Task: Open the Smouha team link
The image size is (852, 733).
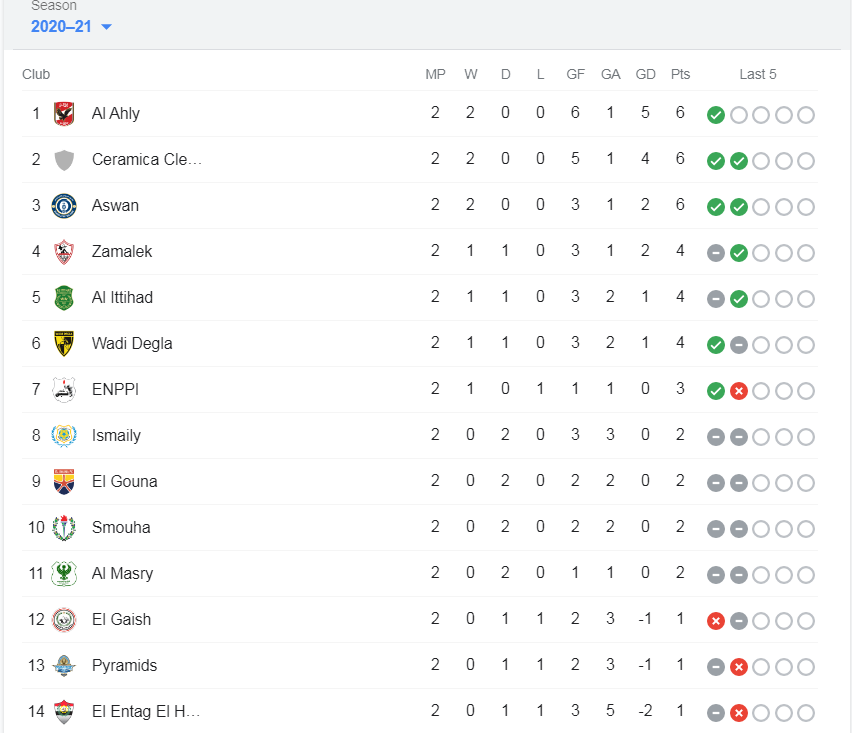Action: pyautogui.click(x=121, y=528)
